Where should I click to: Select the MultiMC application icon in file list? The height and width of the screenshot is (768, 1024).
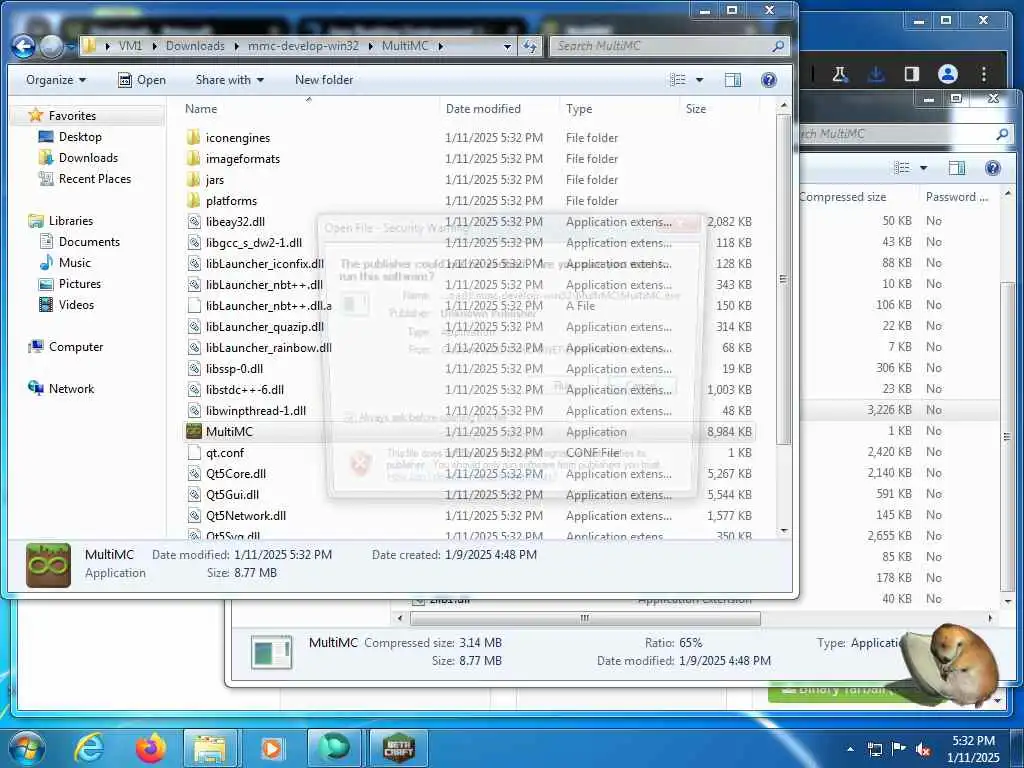point(194,431)
